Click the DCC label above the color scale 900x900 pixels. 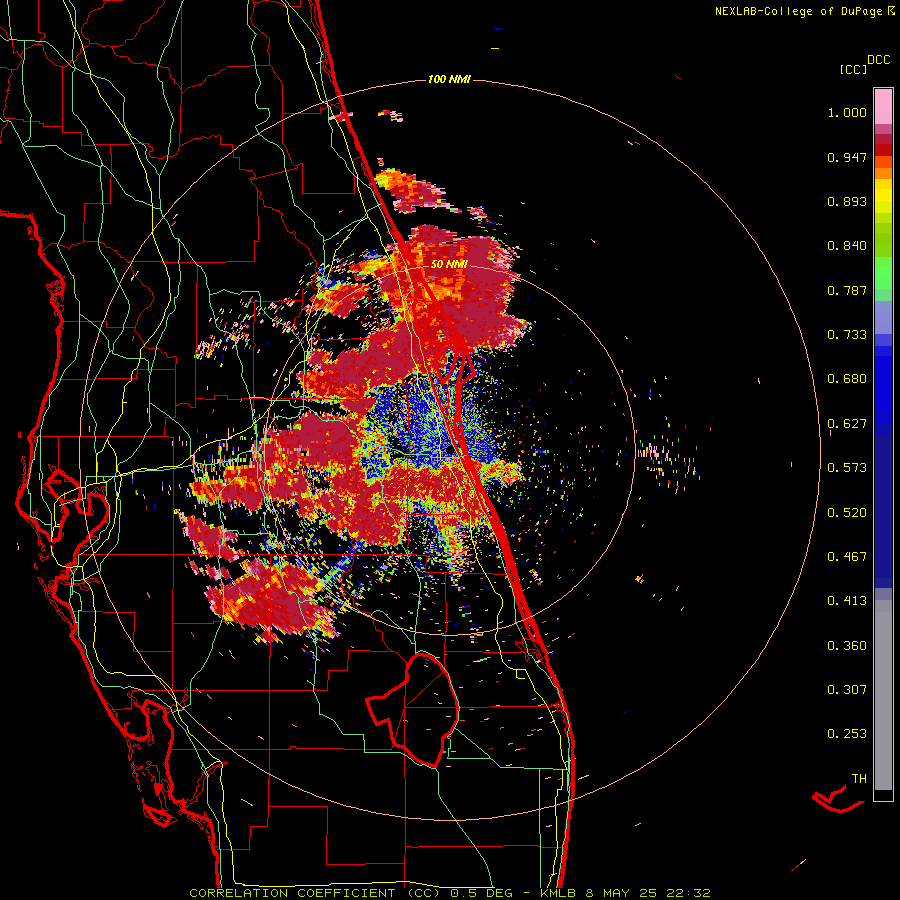pos(879,60)
